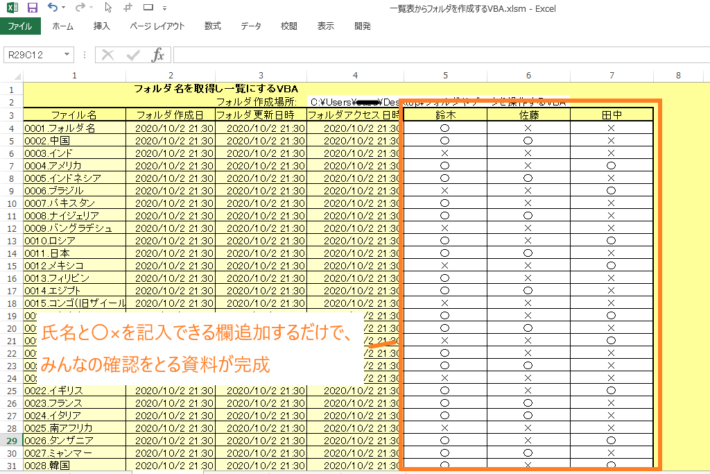Open the Undo history dropdown arrow
The height and width of the screenshot is (474, 710).
click(x=63, y=8)
